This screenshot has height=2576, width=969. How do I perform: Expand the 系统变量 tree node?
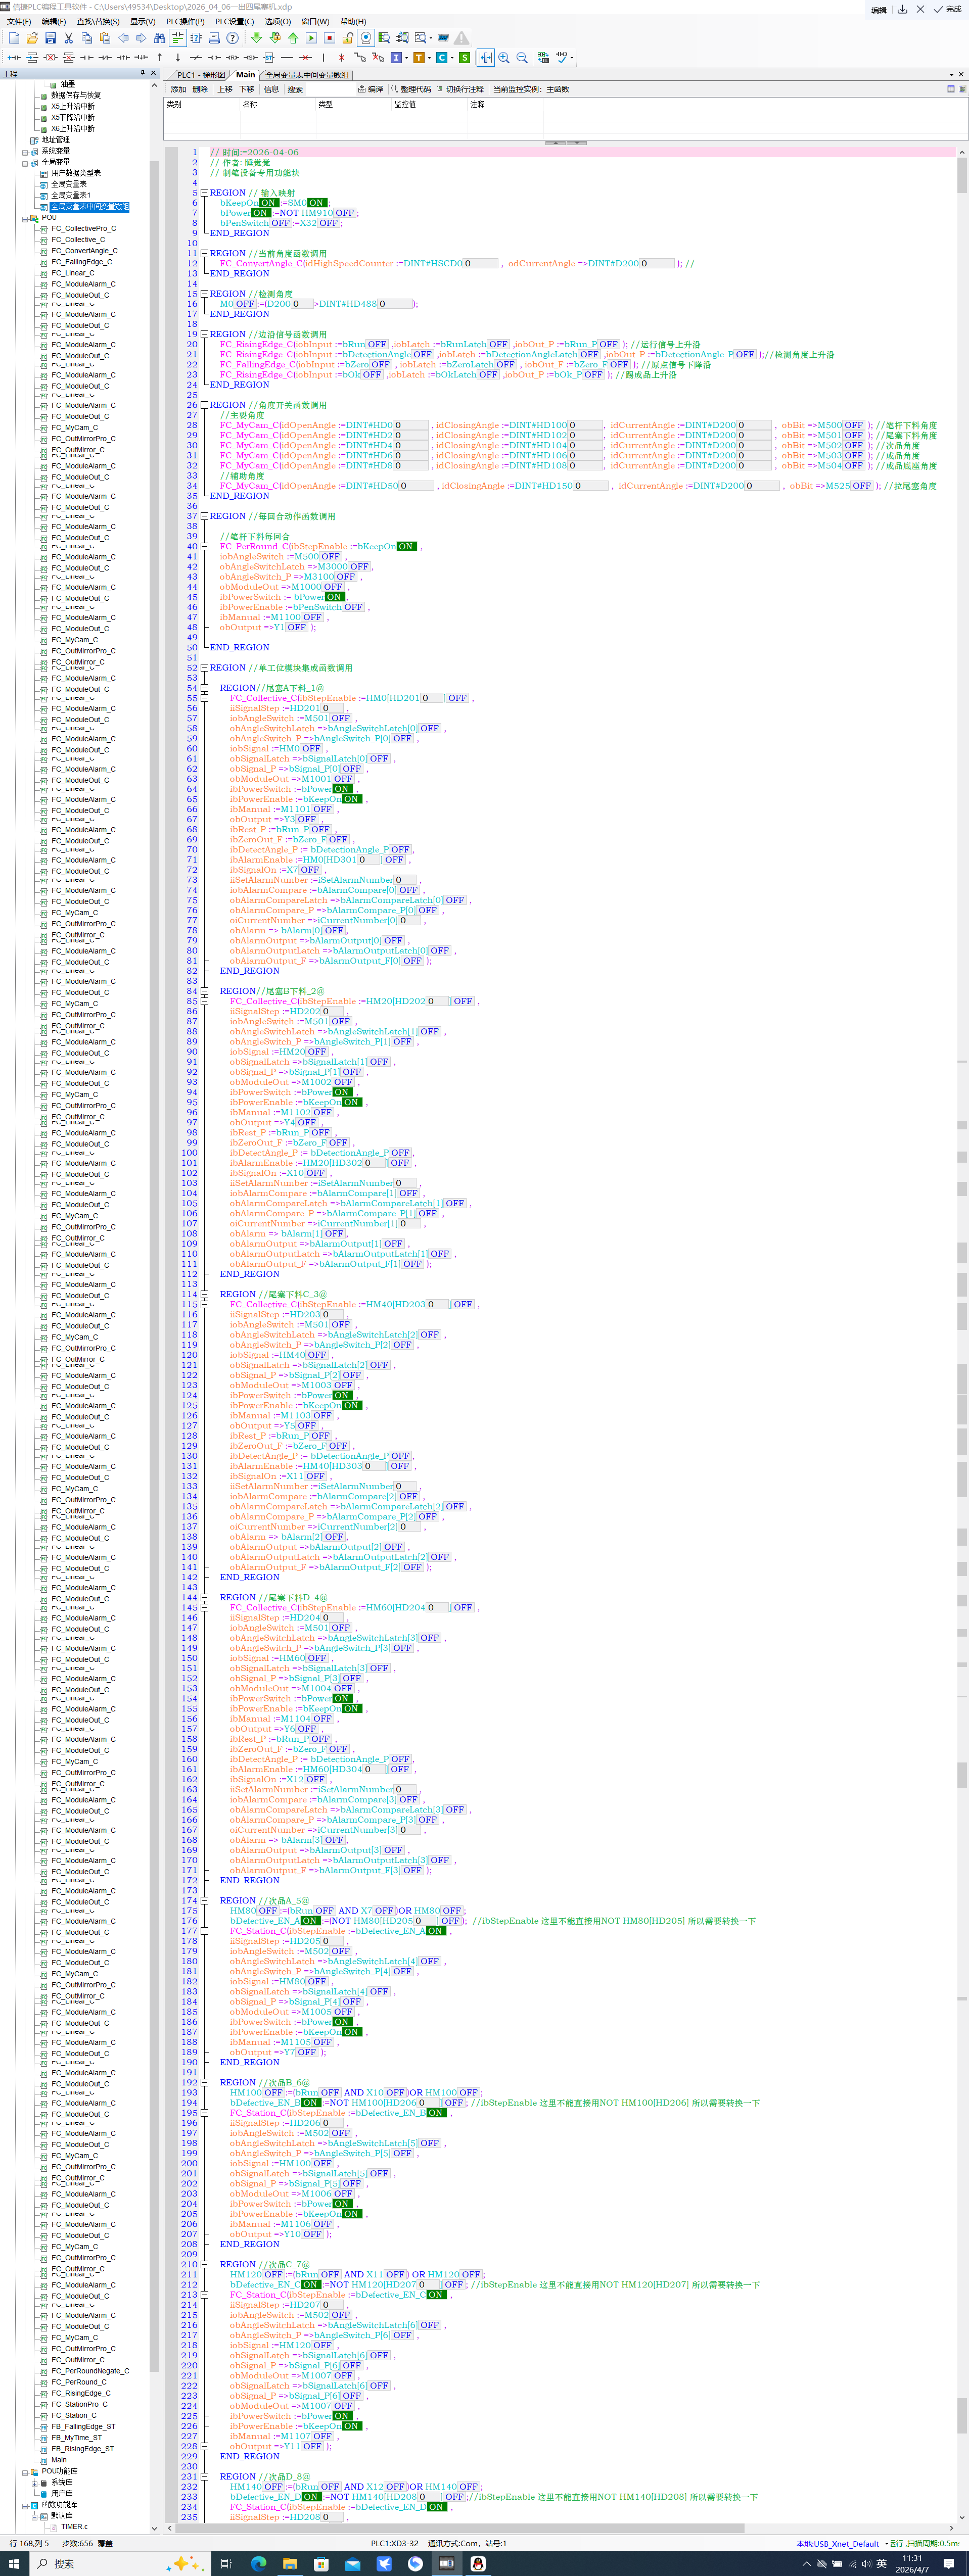[x=25, y=151]
